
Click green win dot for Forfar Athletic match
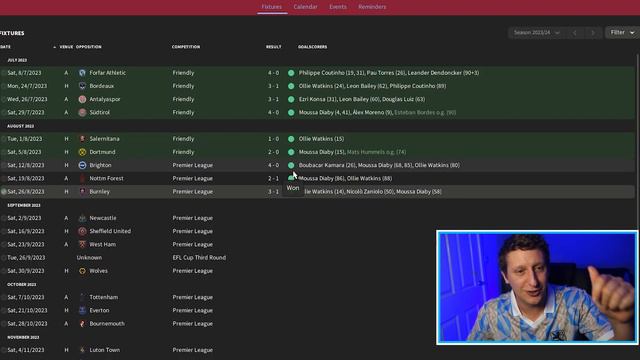tap(291, 73)
